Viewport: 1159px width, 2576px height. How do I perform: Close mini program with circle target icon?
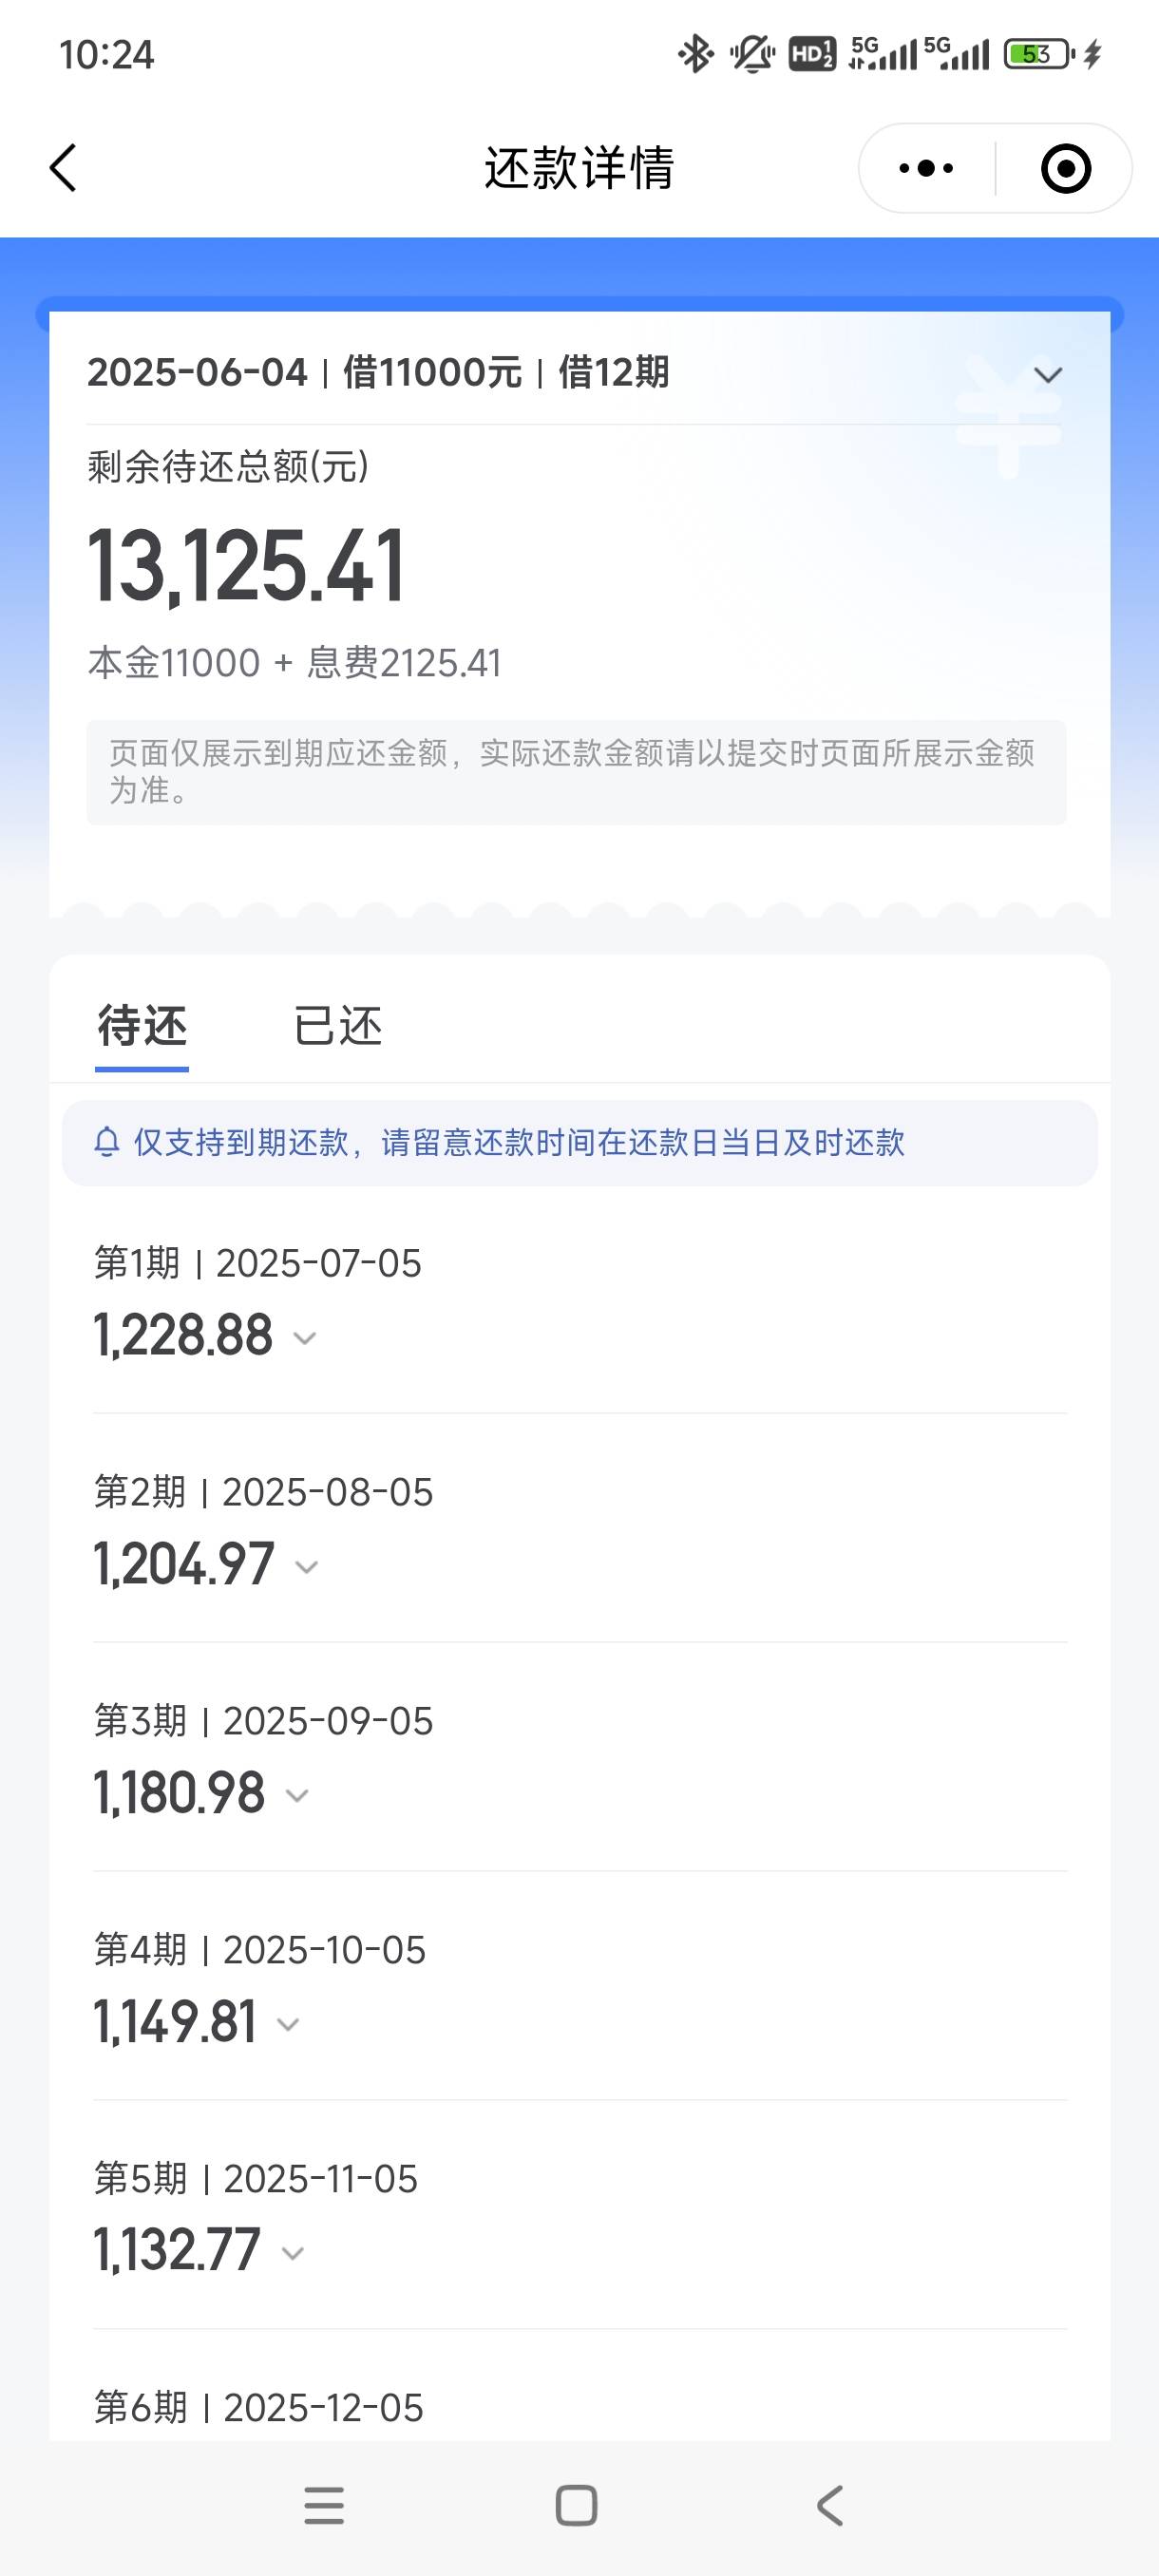click(1066, 168)
